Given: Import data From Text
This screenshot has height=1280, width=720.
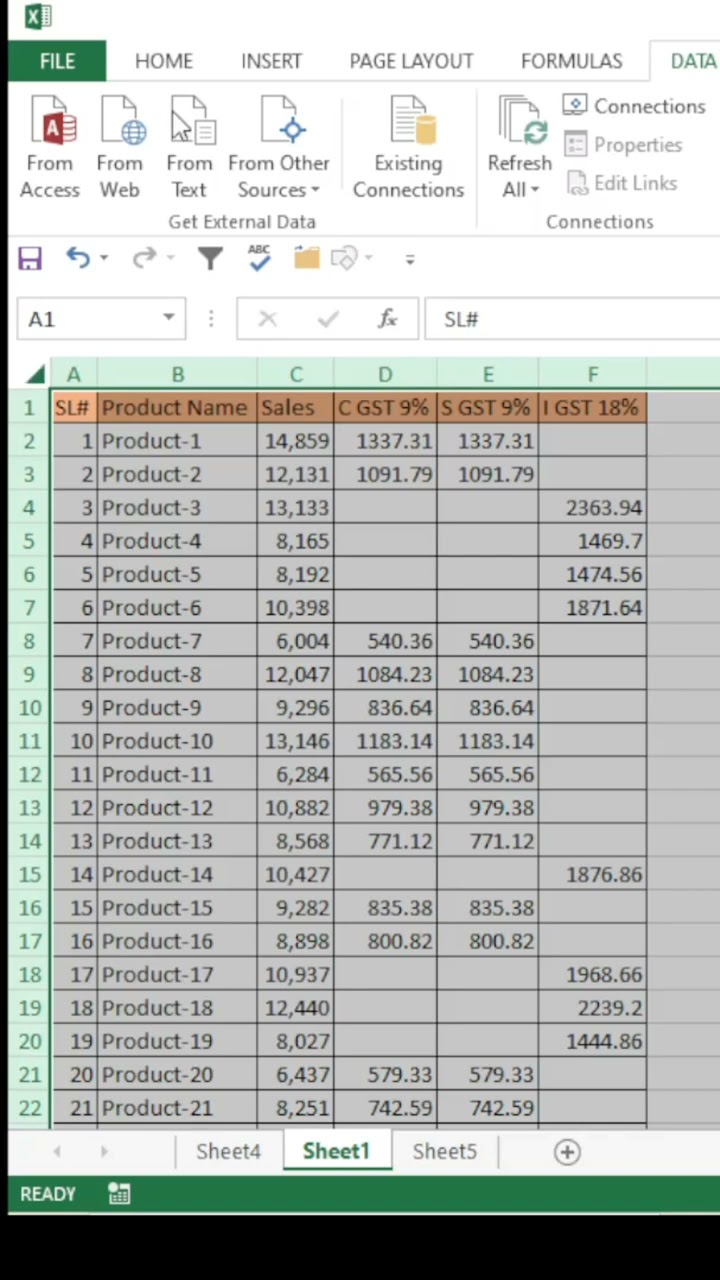Looking at the screenshot, I should point(189,147).
